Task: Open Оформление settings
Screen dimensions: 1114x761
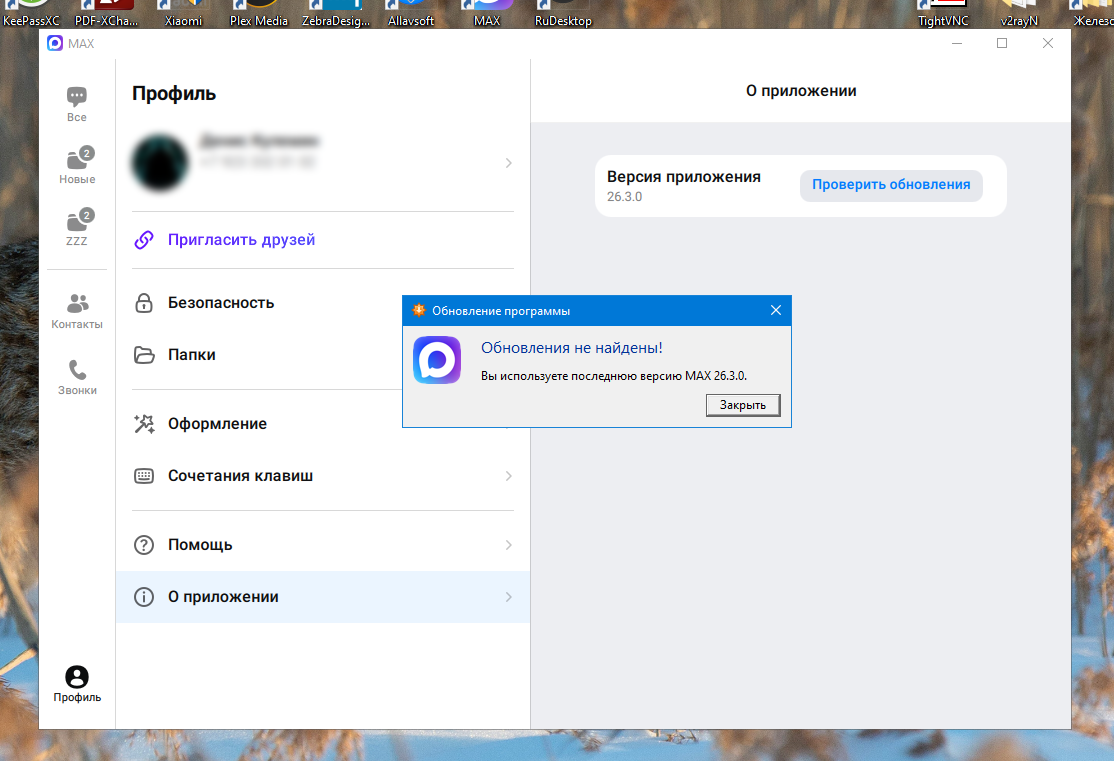Action: [x=323, y=423]
